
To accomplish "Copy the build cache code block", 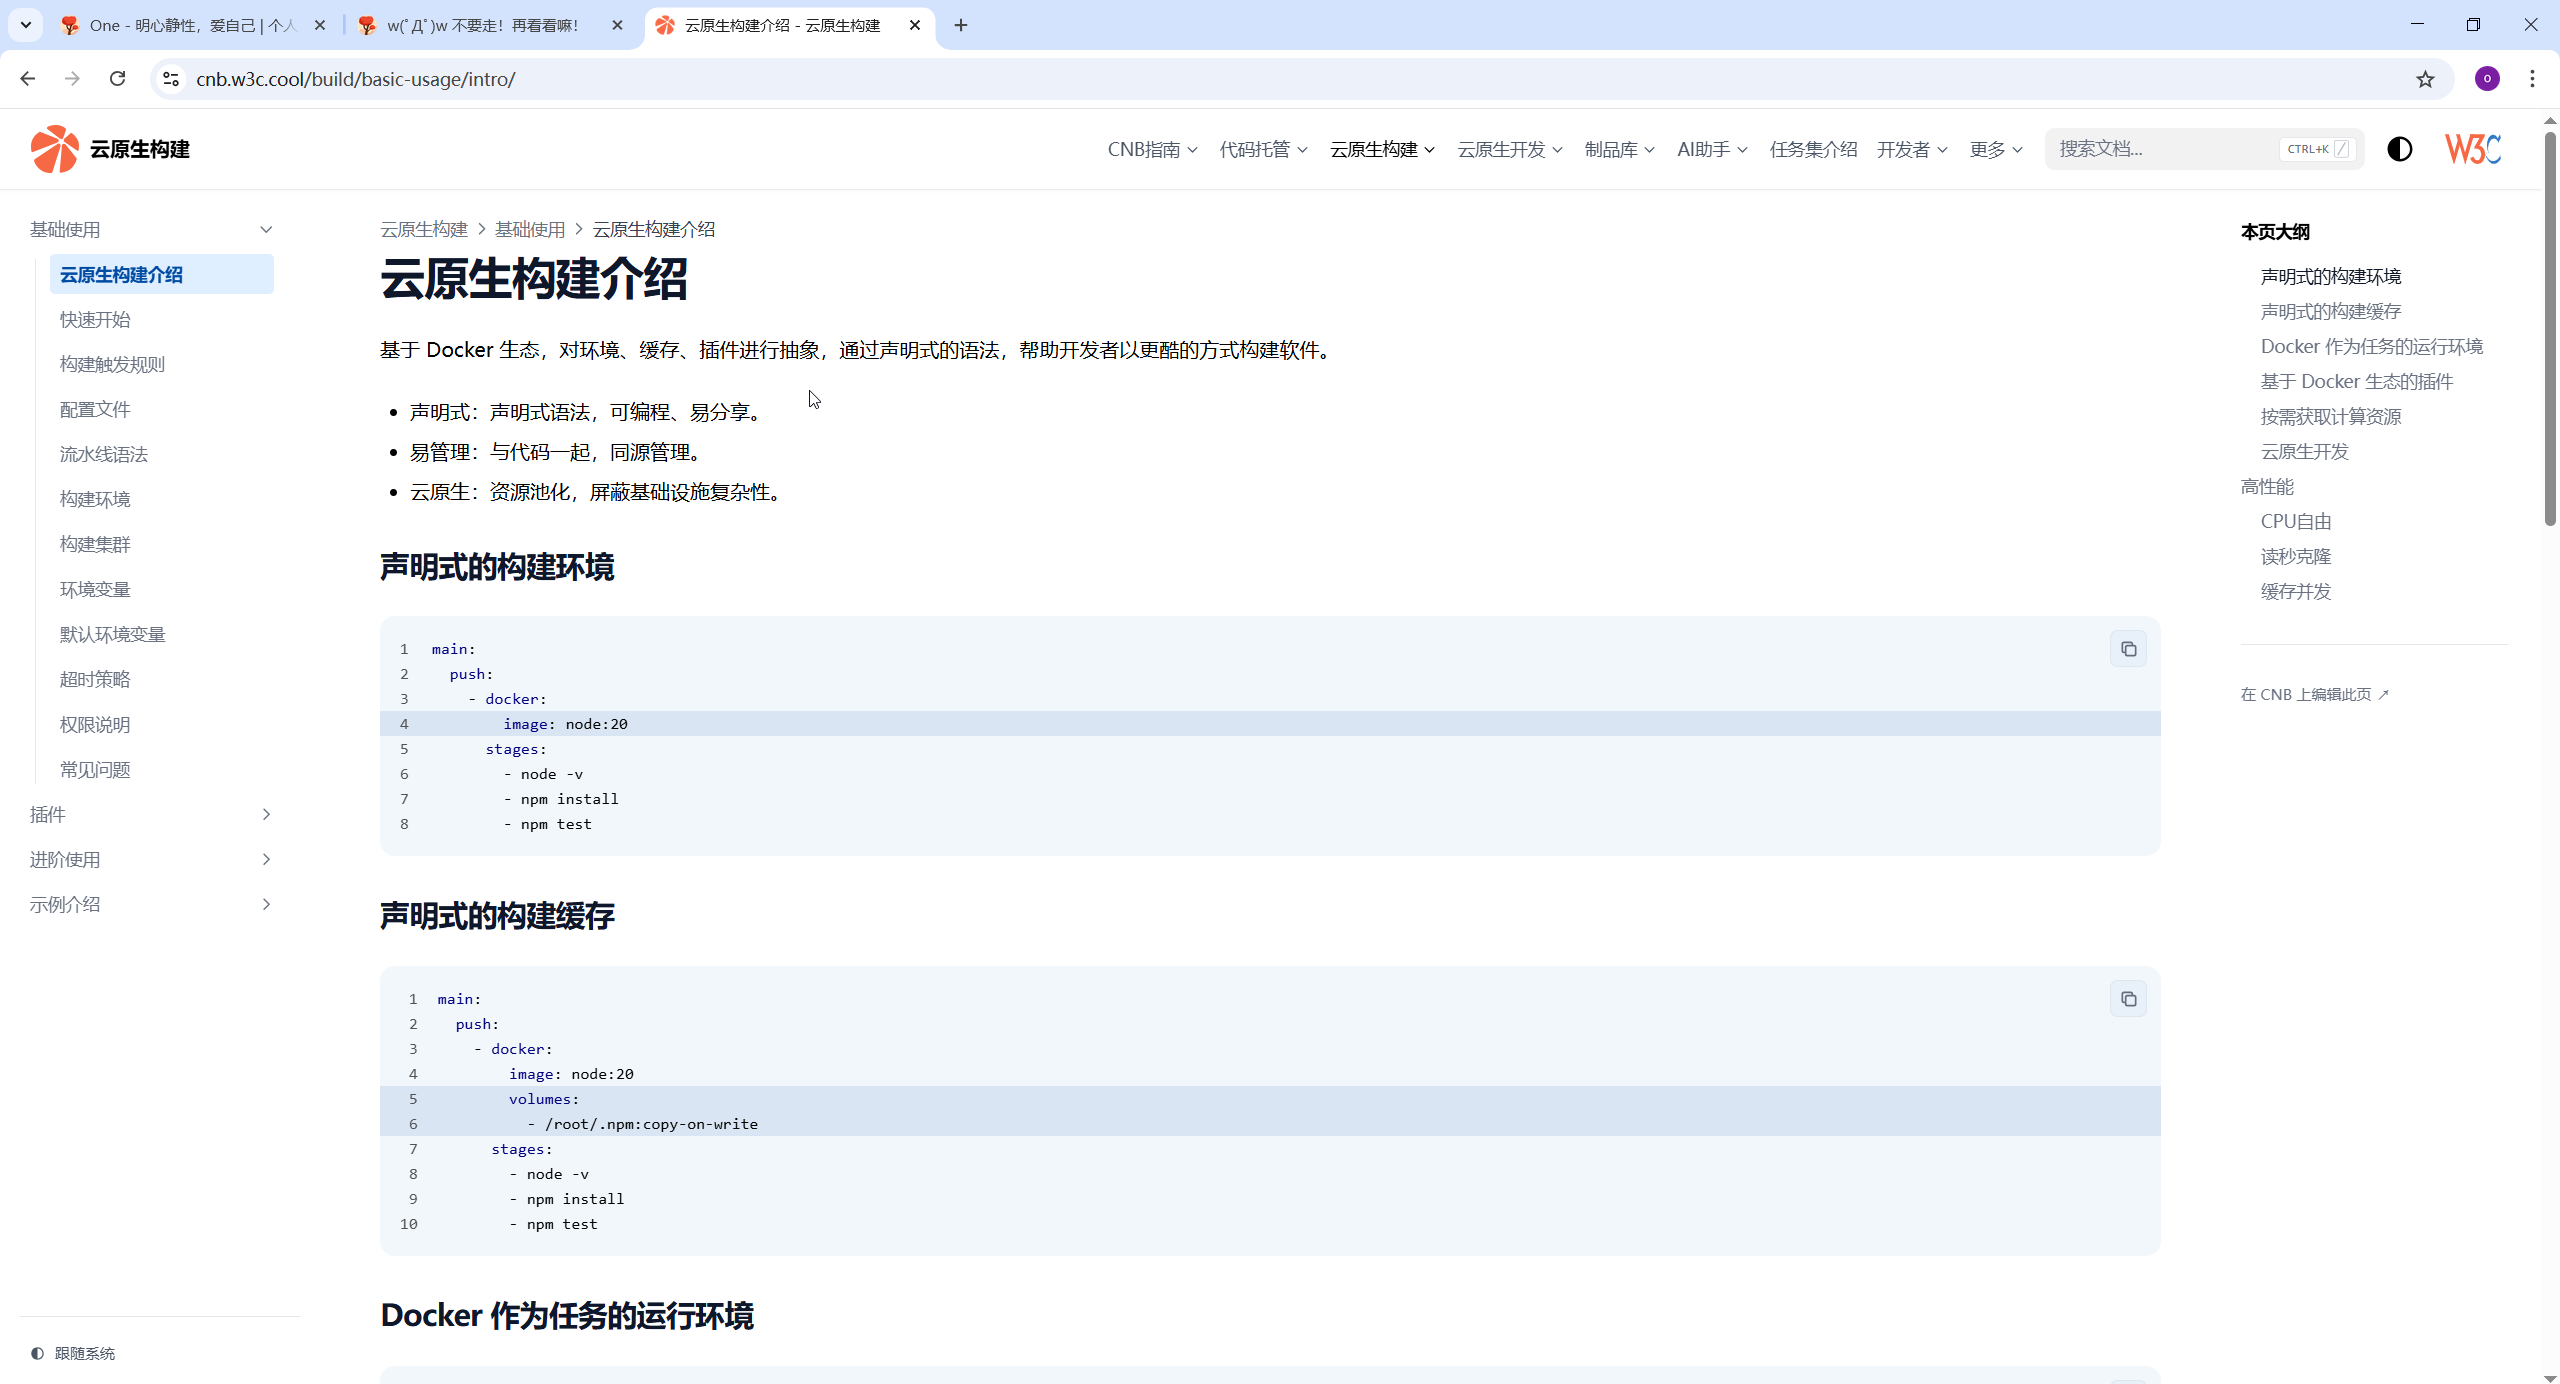I will click(2128, 999).
